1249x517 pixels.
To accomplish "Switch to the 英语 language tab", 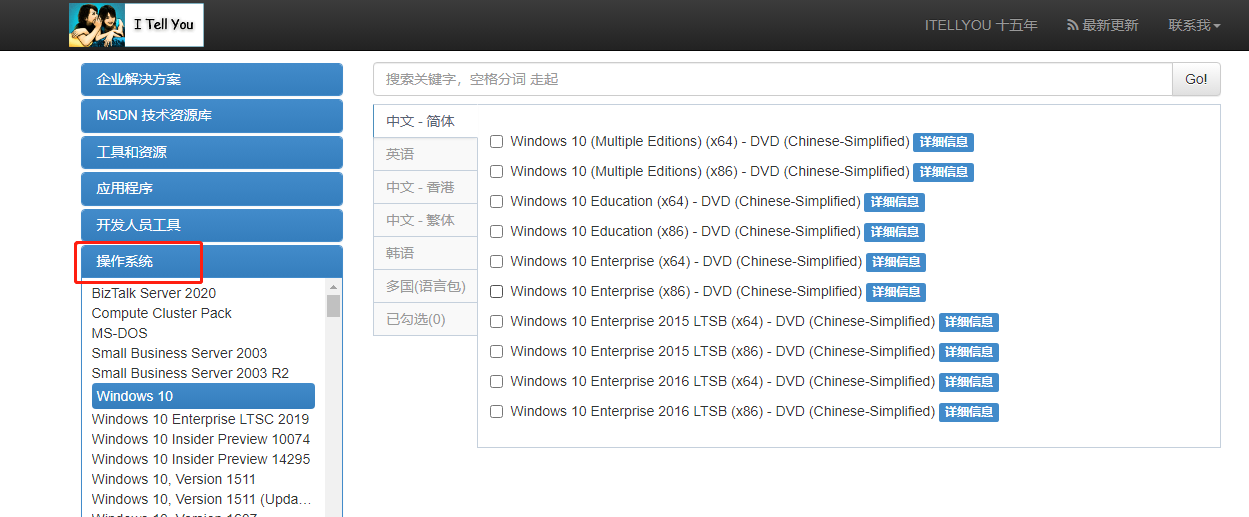I will (x=400, y=154).
